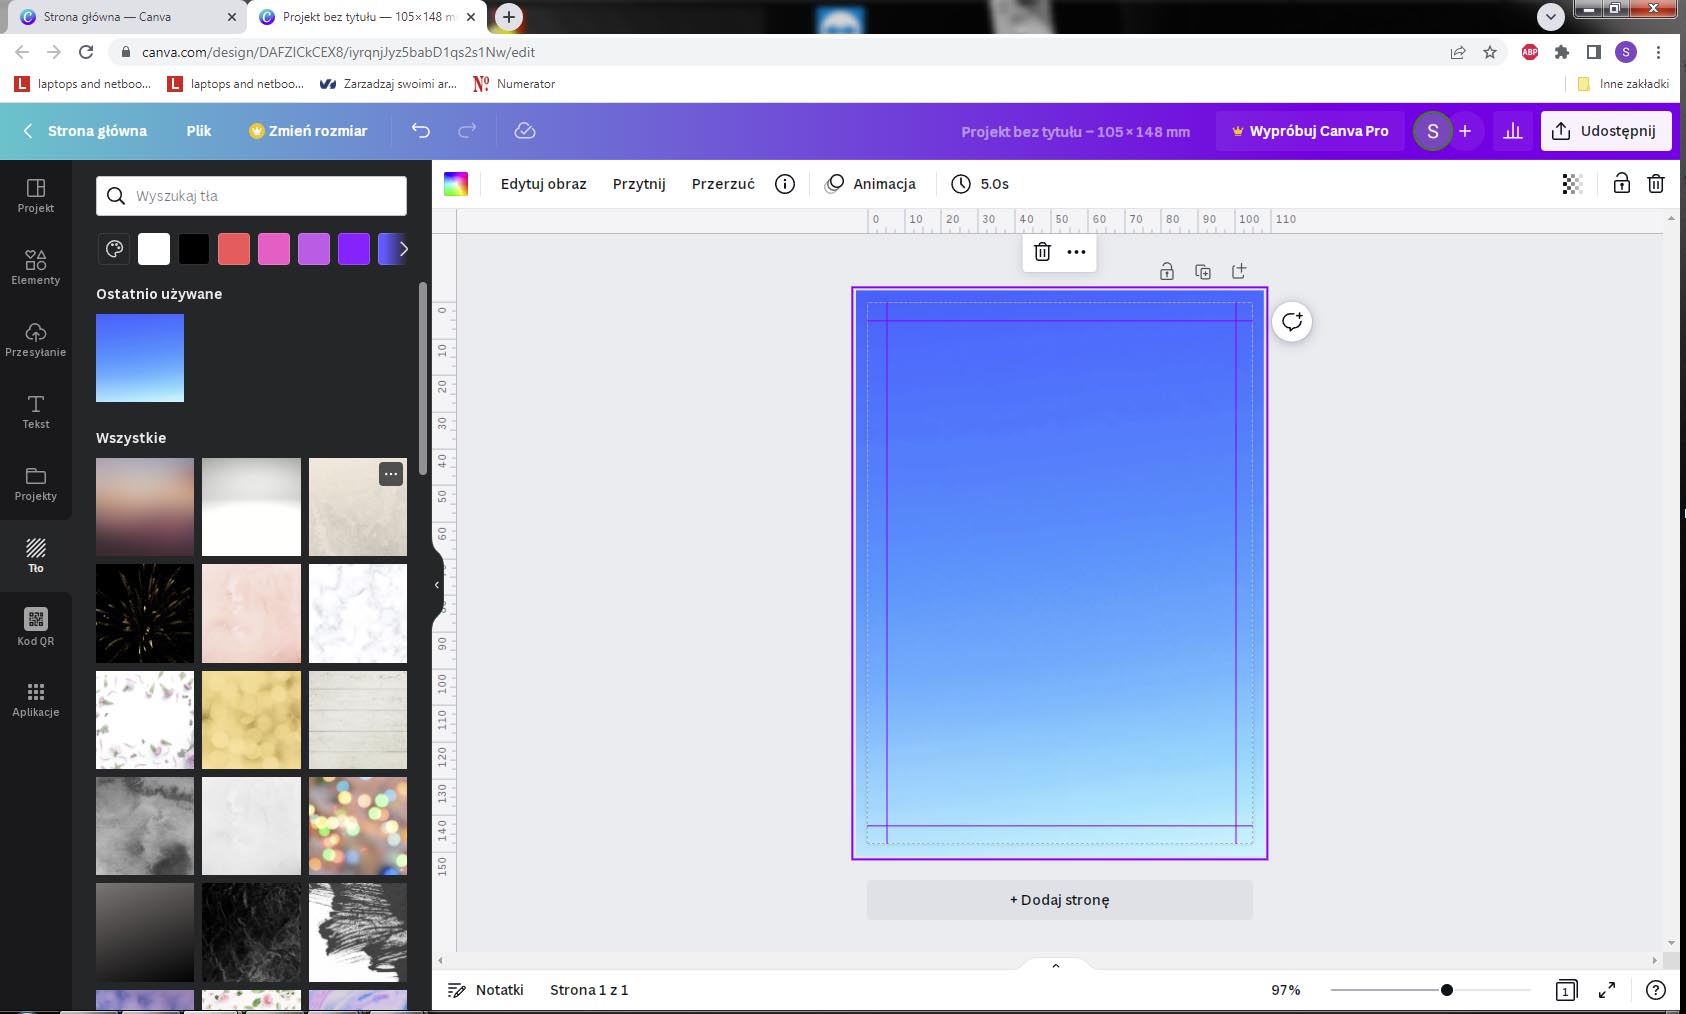Adjust the zoom slider handle

[x=1447, y=990]
